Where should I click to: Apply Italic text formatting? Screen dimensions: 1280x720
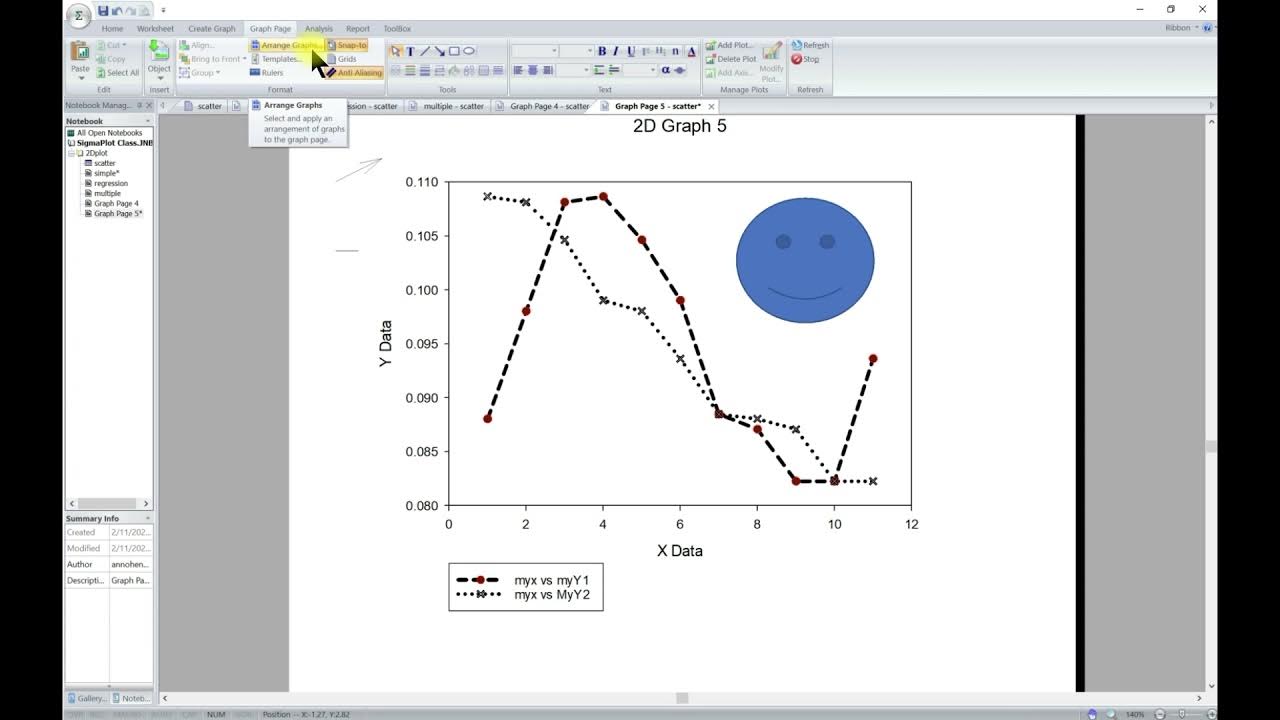click(616, 51)
